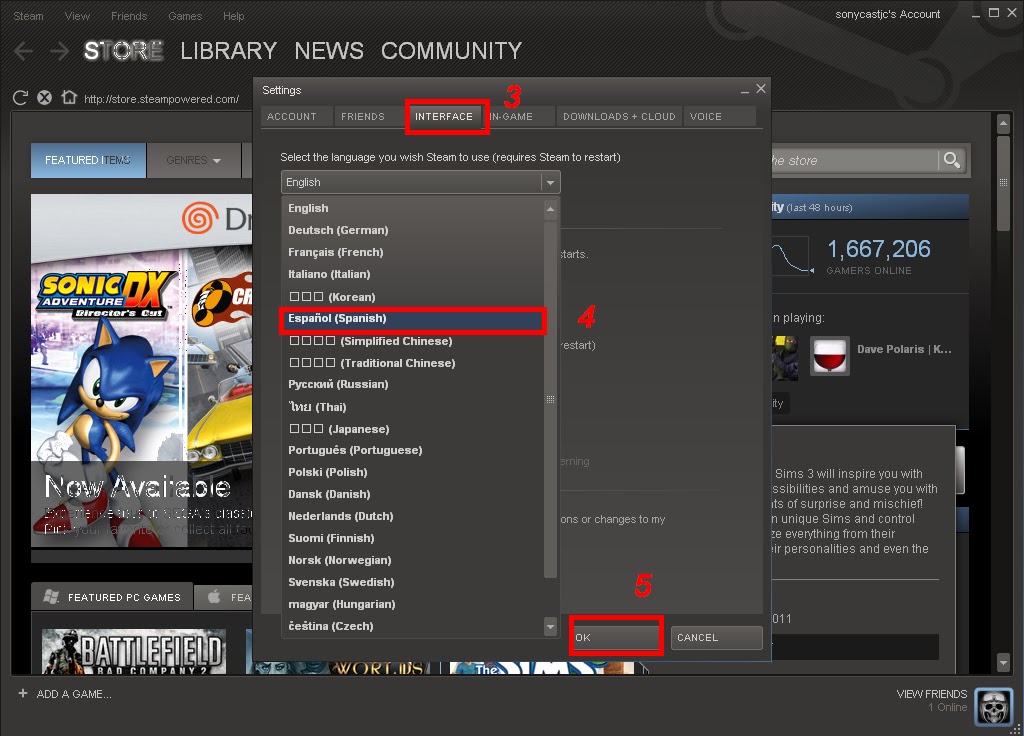
Task: Close the Settings dialog with X
Action: 761,88
